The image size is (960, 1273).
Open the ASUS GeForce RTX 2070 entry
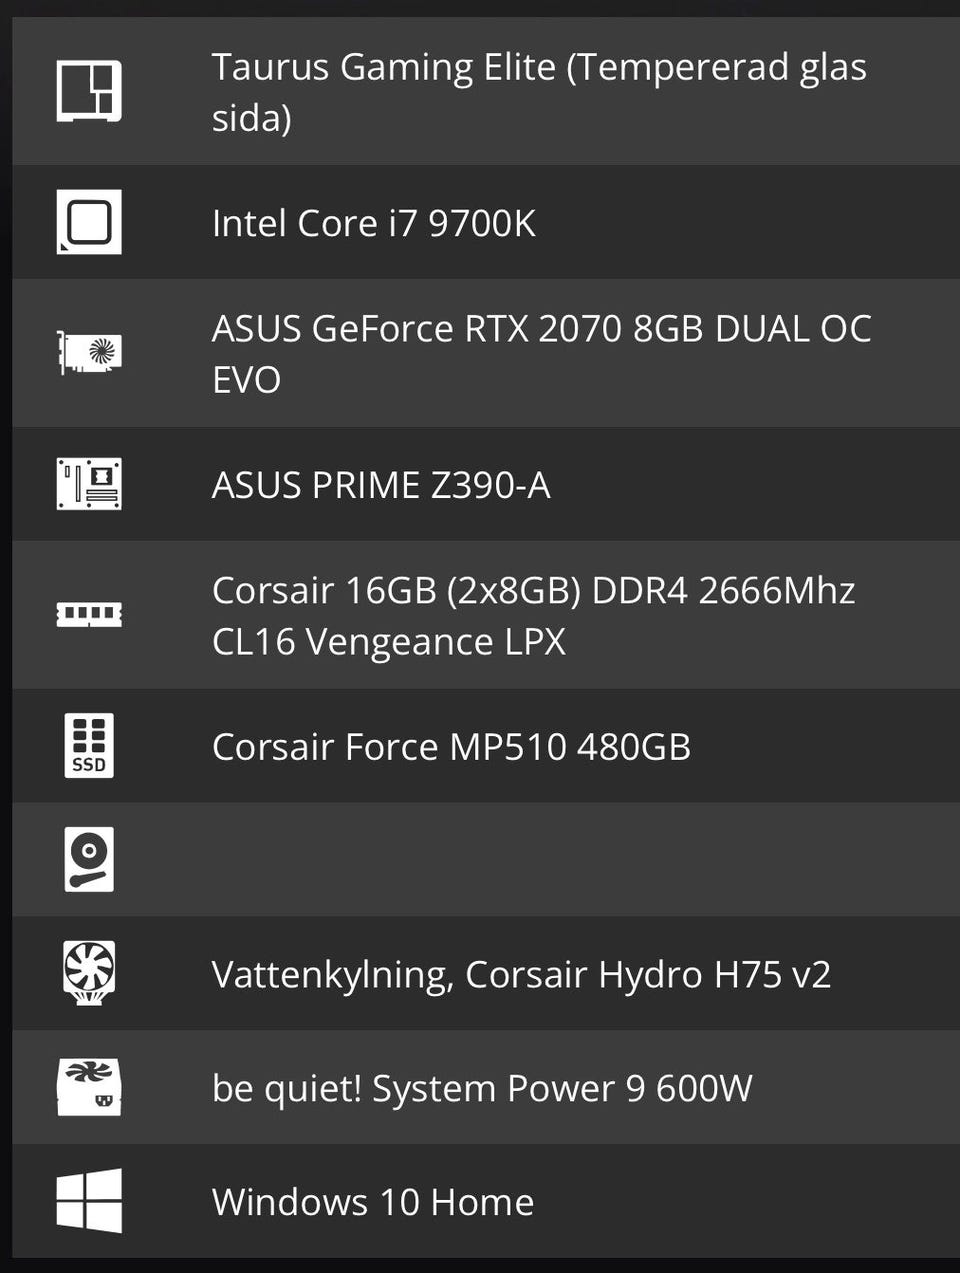tap(541, 354)
